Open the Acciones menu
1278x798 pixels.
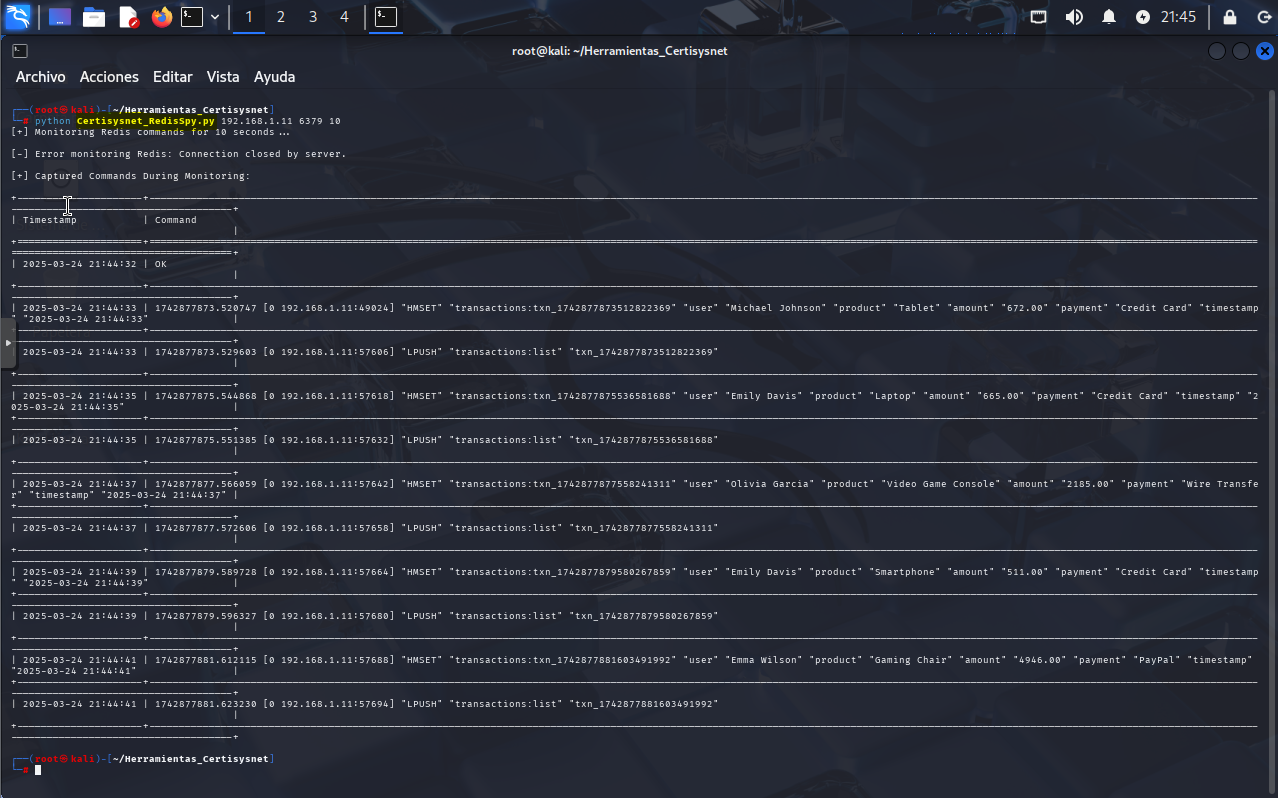(x=109, y=77)
